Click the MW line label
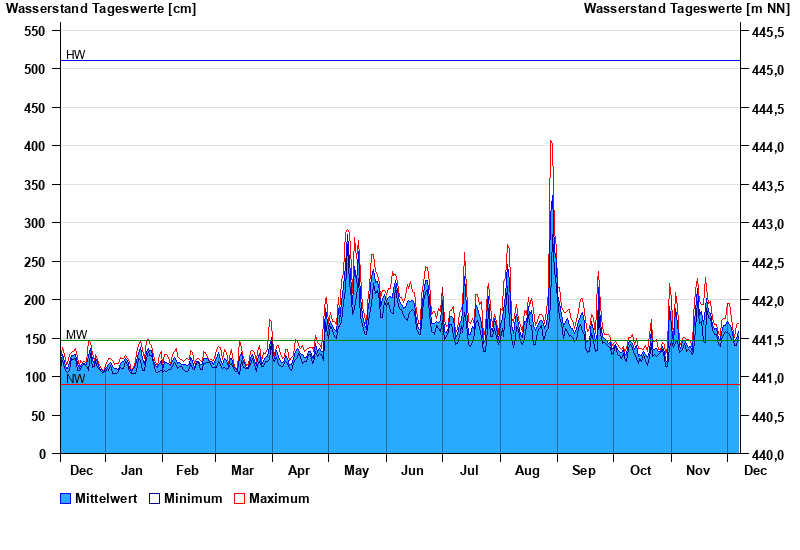 click(76, 334)
